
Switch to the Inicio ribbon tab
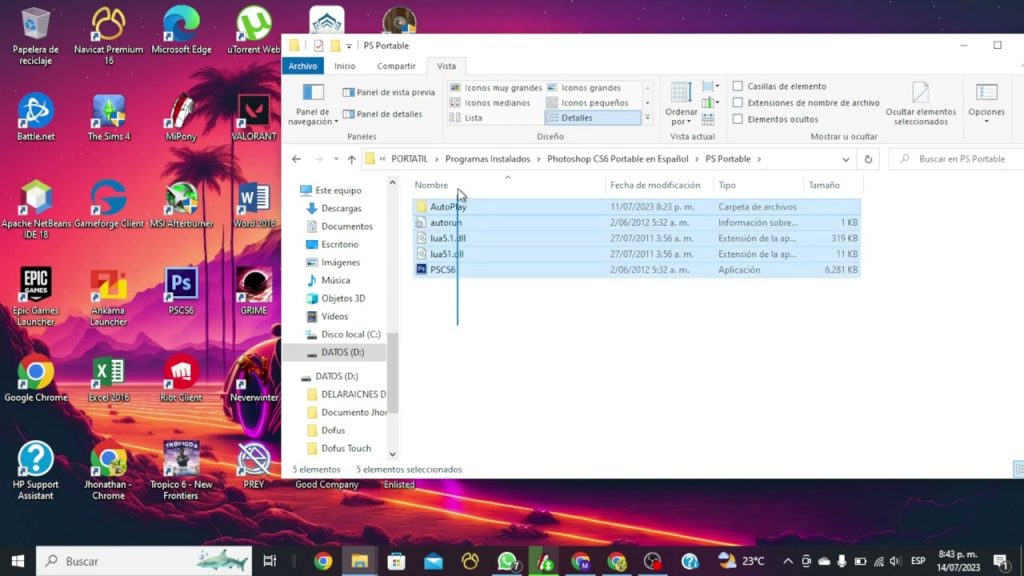coord(345,66)
